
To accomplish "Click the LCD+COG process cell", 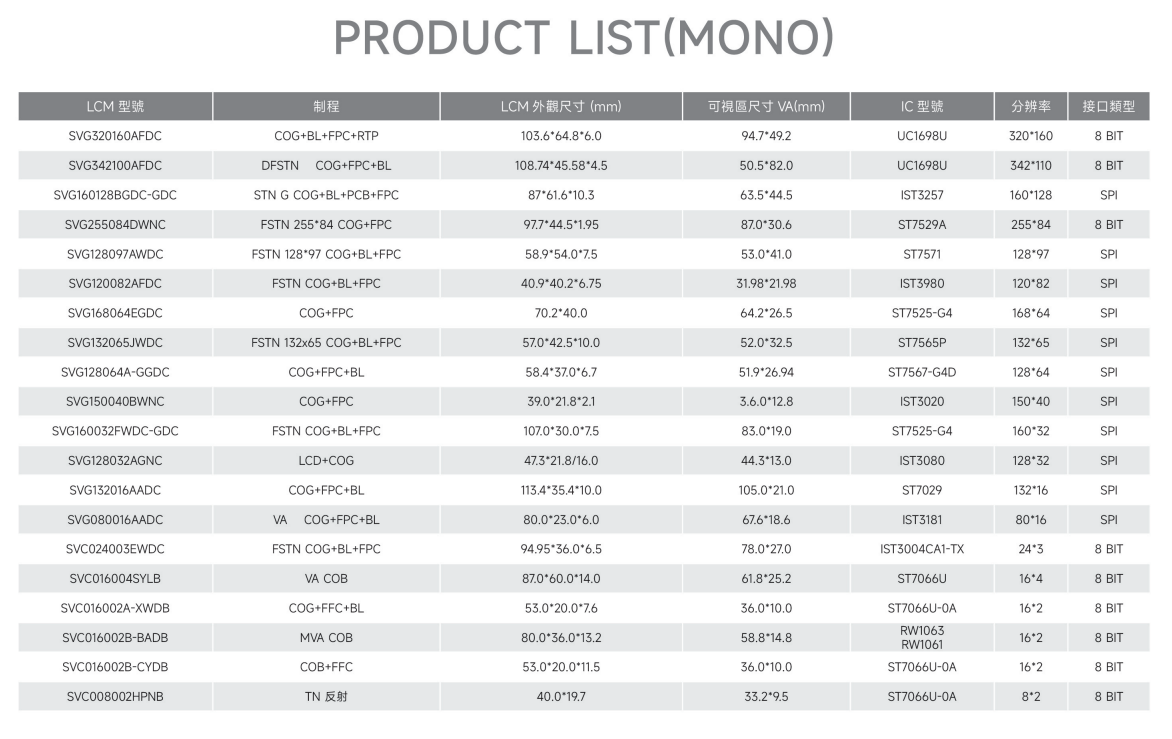I will coord(327,460).
